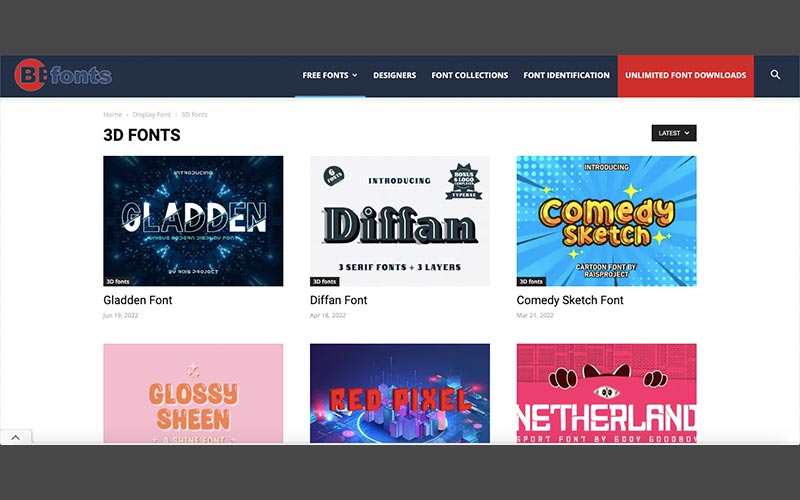800x500 pixels.
Task: Click the Jun 19, 2022 date
Action: click(x=120, y=315)
